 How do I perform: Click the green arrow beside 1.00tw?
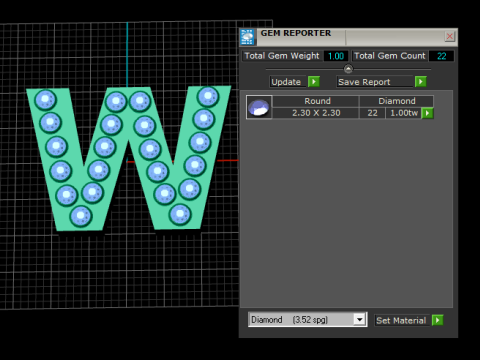(x=427, y=113)
